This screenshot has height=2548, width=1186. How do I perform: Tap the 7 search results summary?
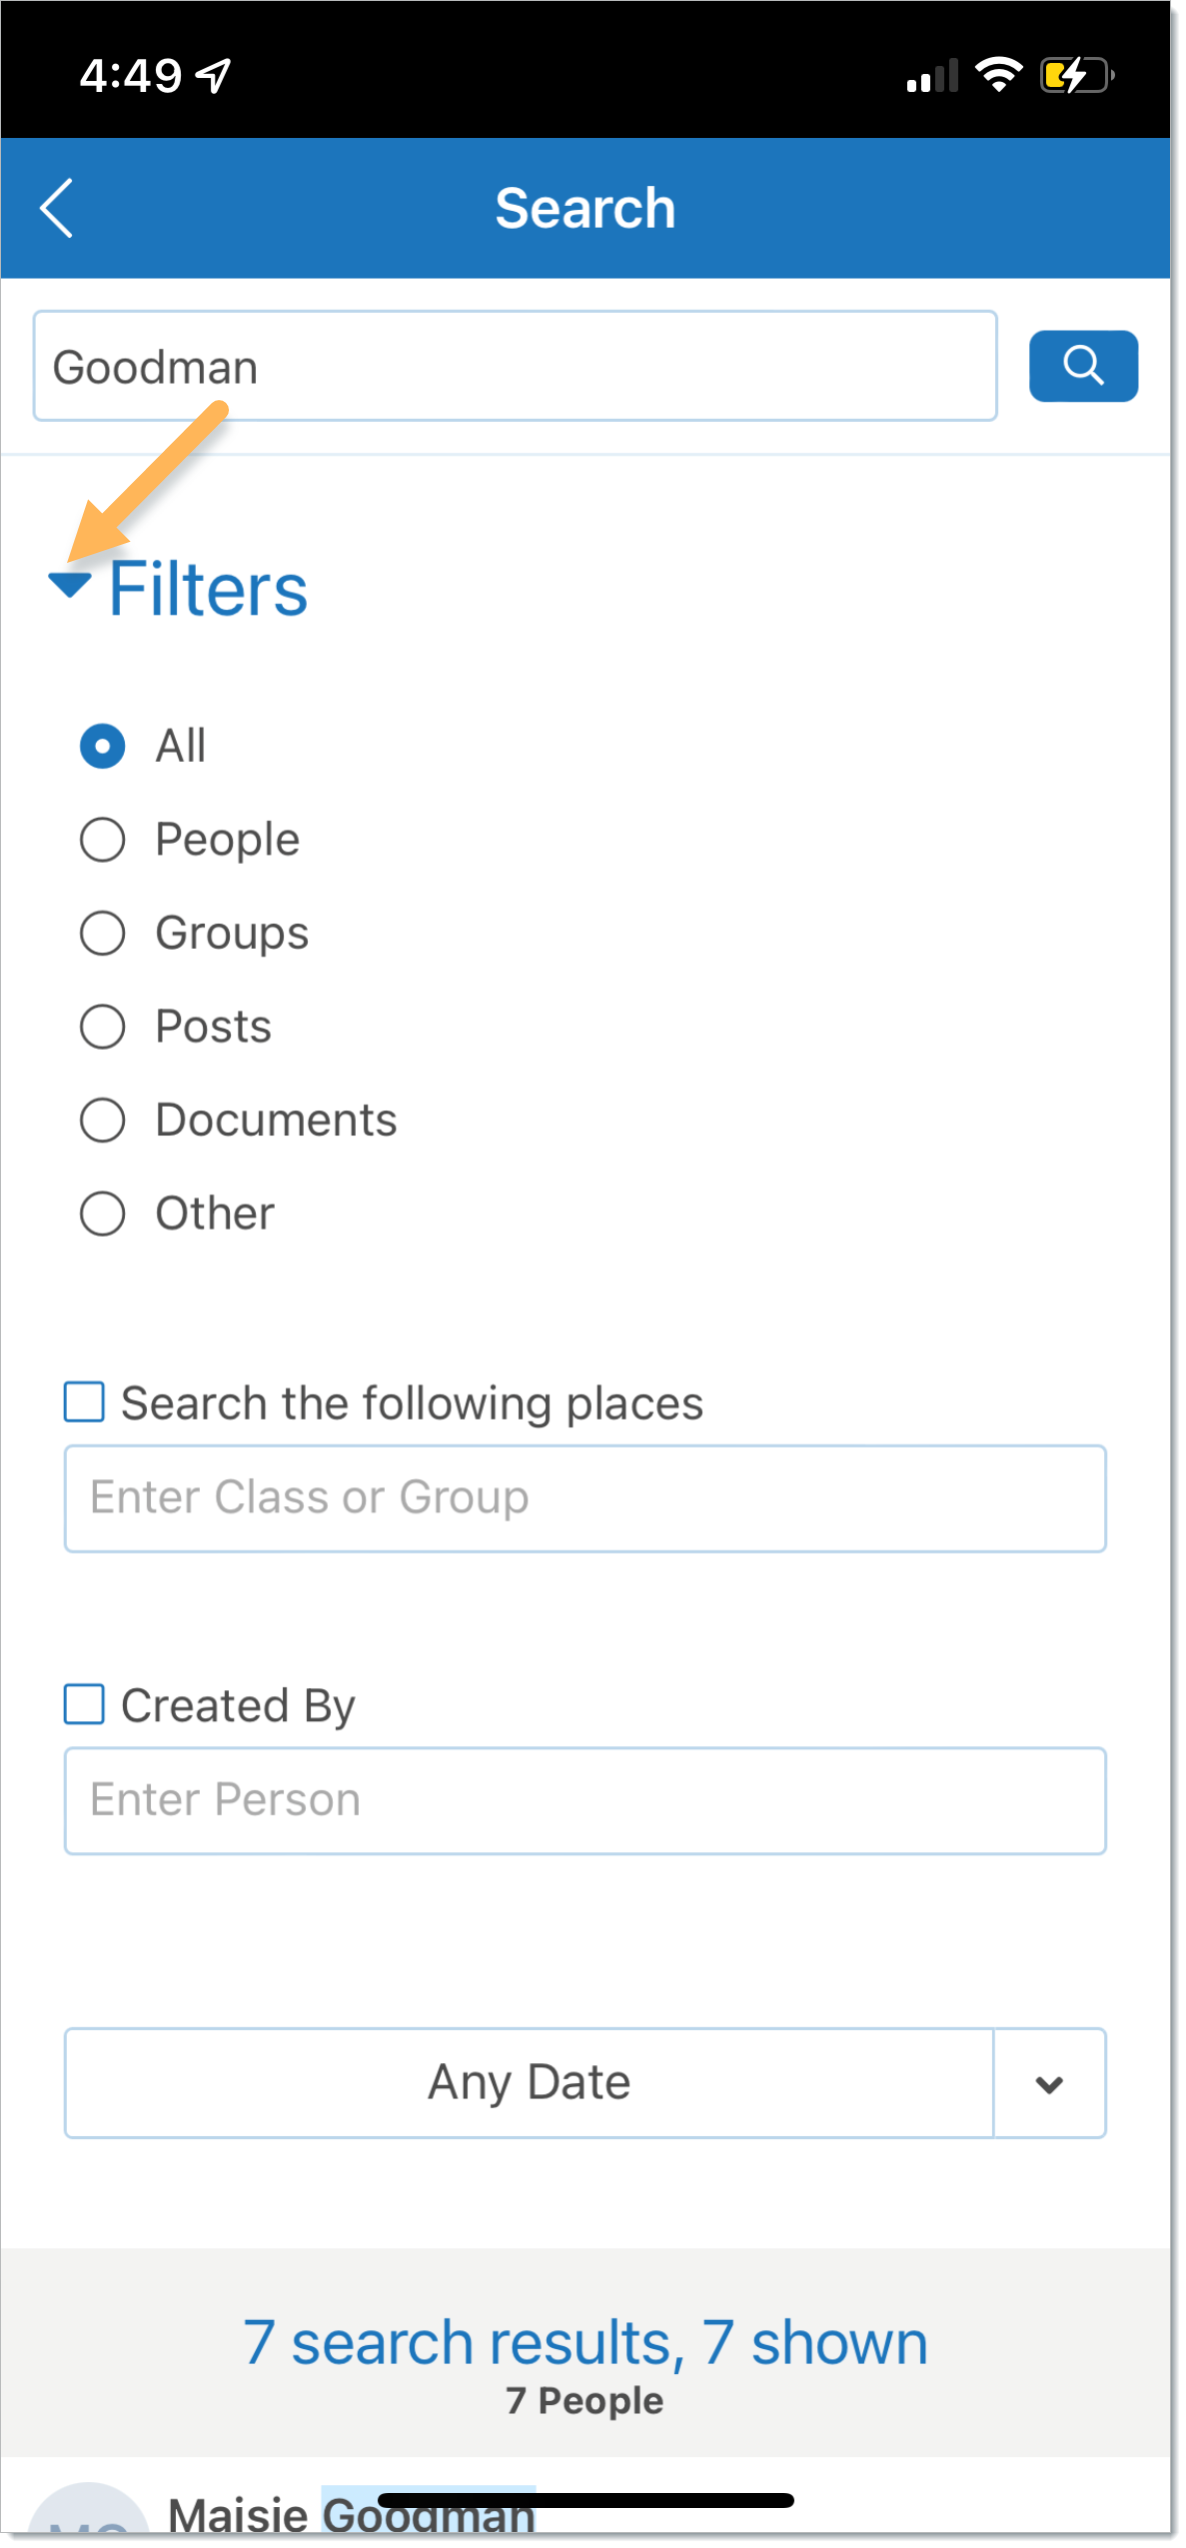coord(585,2343)
